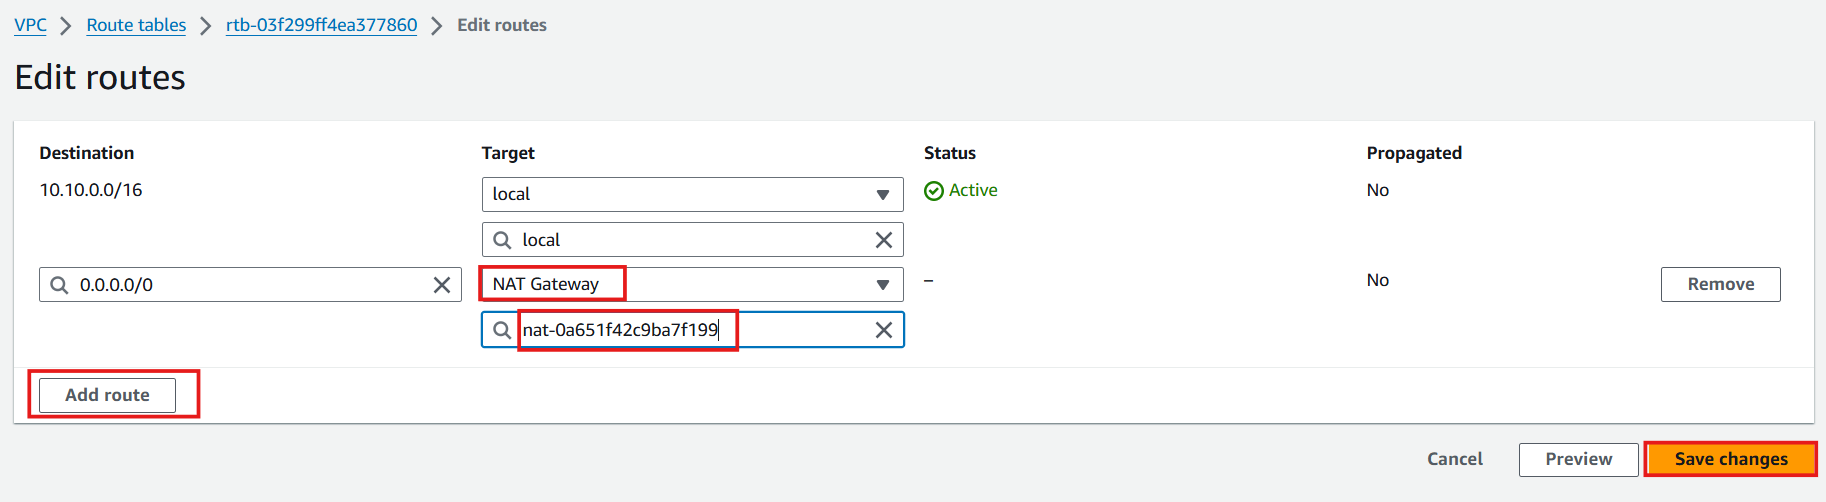The height and width of the screenshot is (502, 1826).
Task: Click the Preview button
Action: pos(1578,459)
